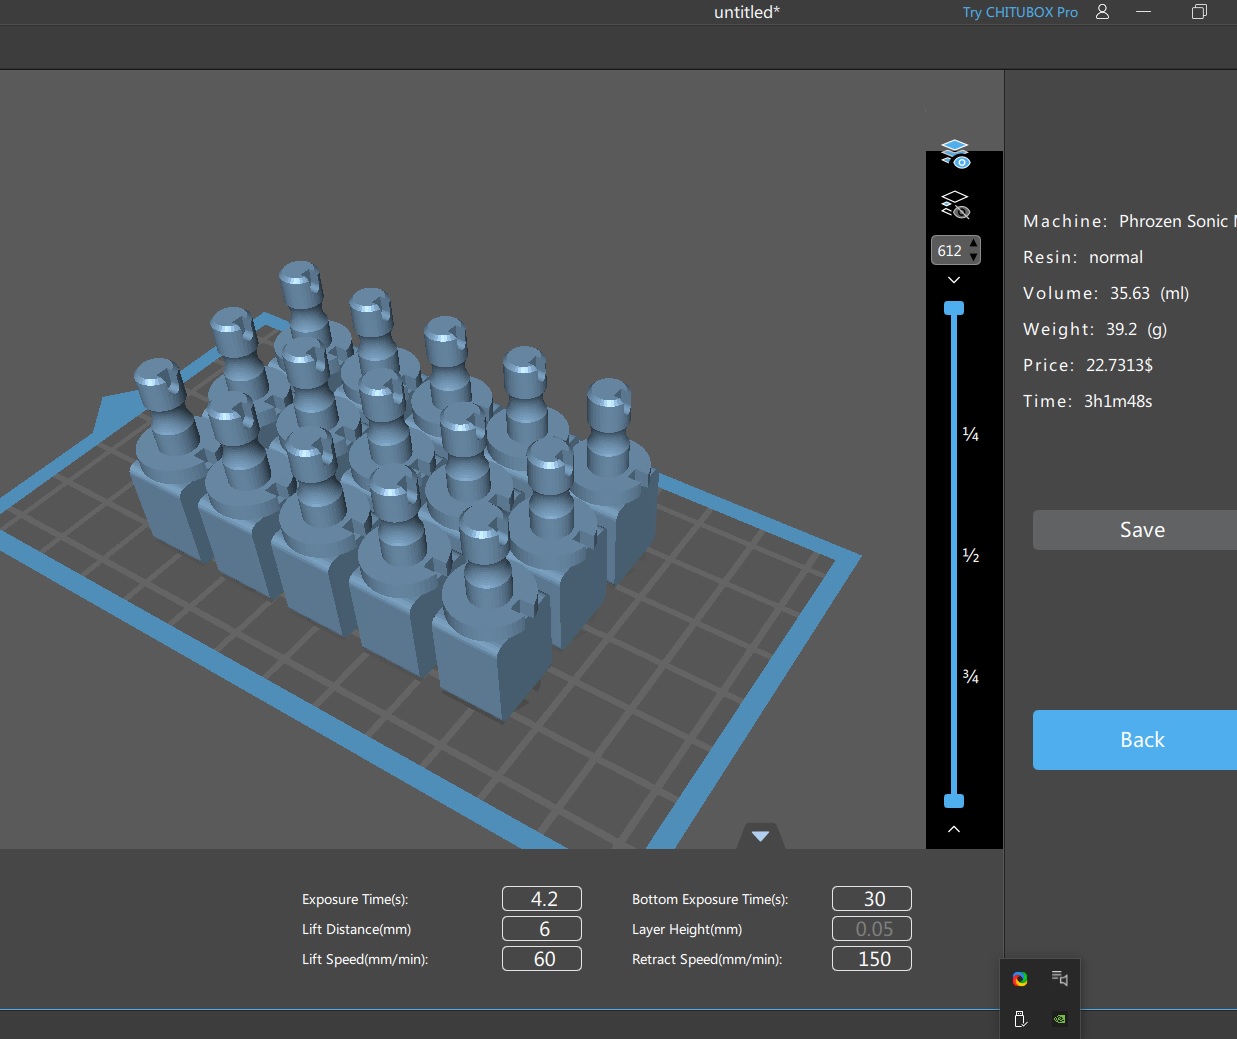Click the Retract Speed field showing 150
Viewport: 1237px width, 1039px height.
(x=872, y=959)
